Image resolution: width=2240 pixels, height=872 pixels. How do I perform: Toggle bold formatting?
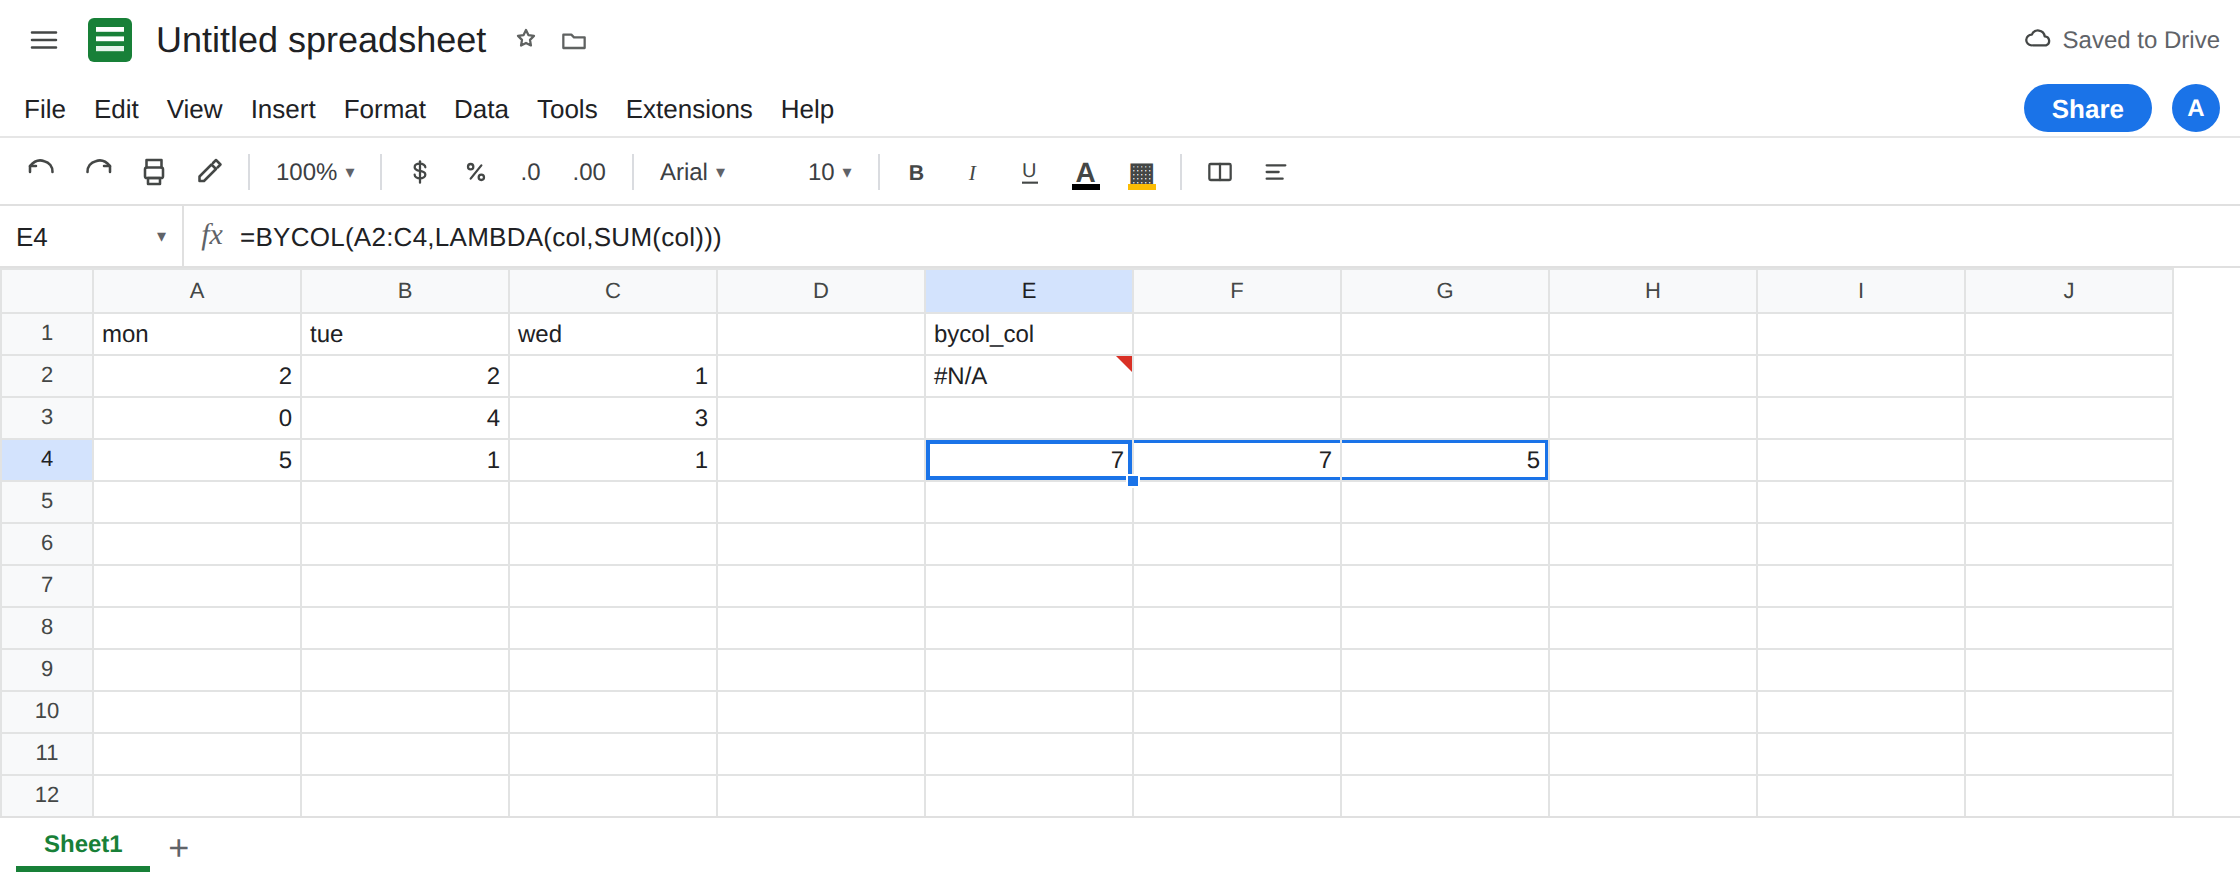916,172
